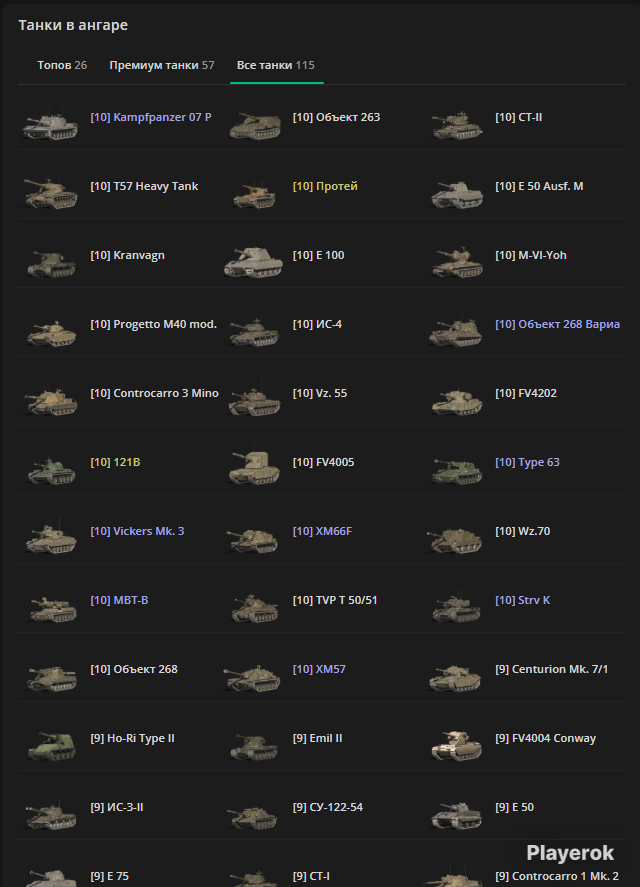Click the XM66F tank icon

[252, 540]
